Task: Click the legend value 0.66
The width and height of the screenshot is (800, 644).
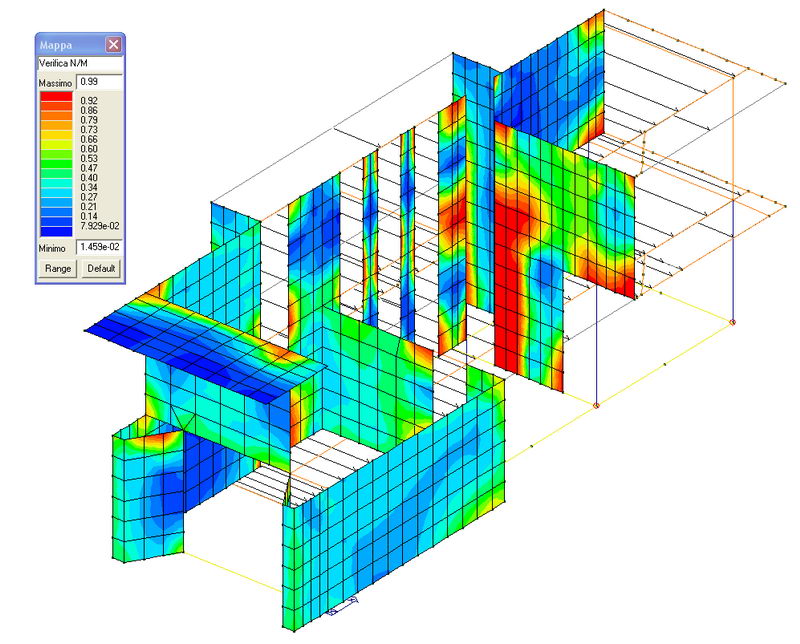Action: [x=89, y=139]
